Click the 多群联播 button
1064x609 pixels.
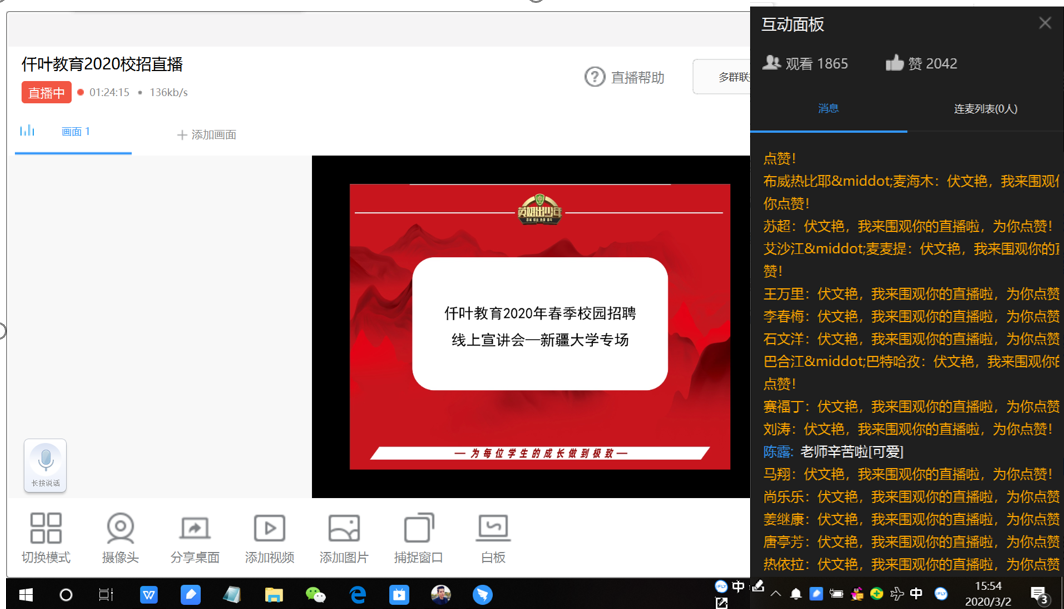[721, 77]
